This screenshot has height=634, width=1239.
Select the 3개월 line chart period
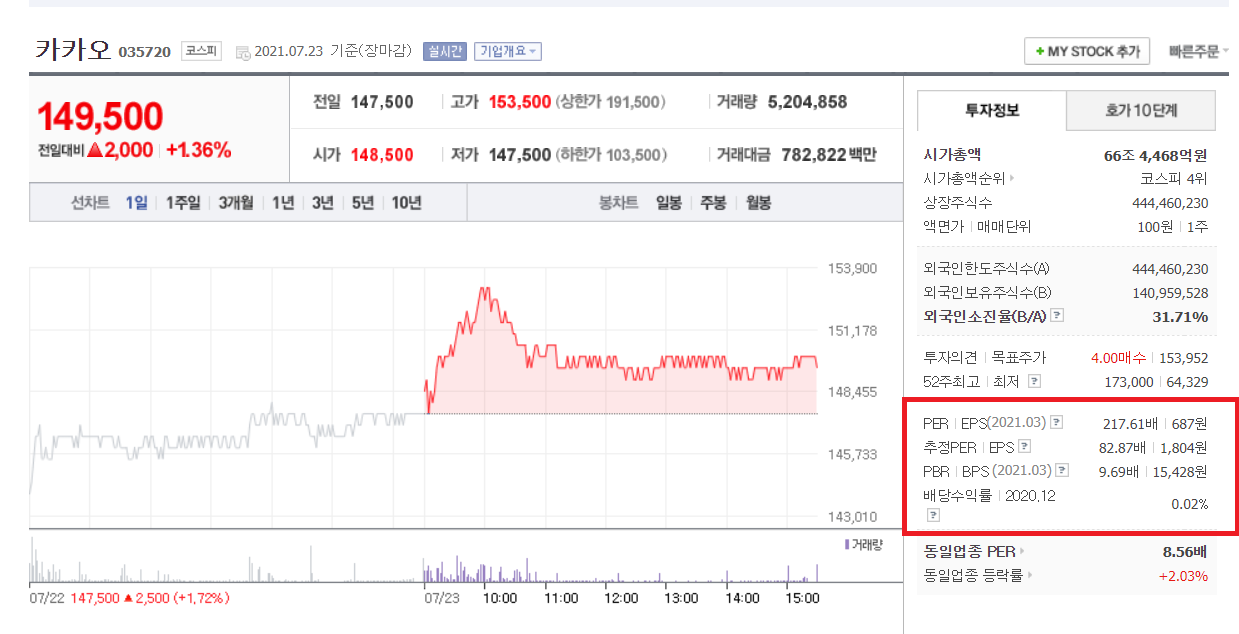coord(237,203)
